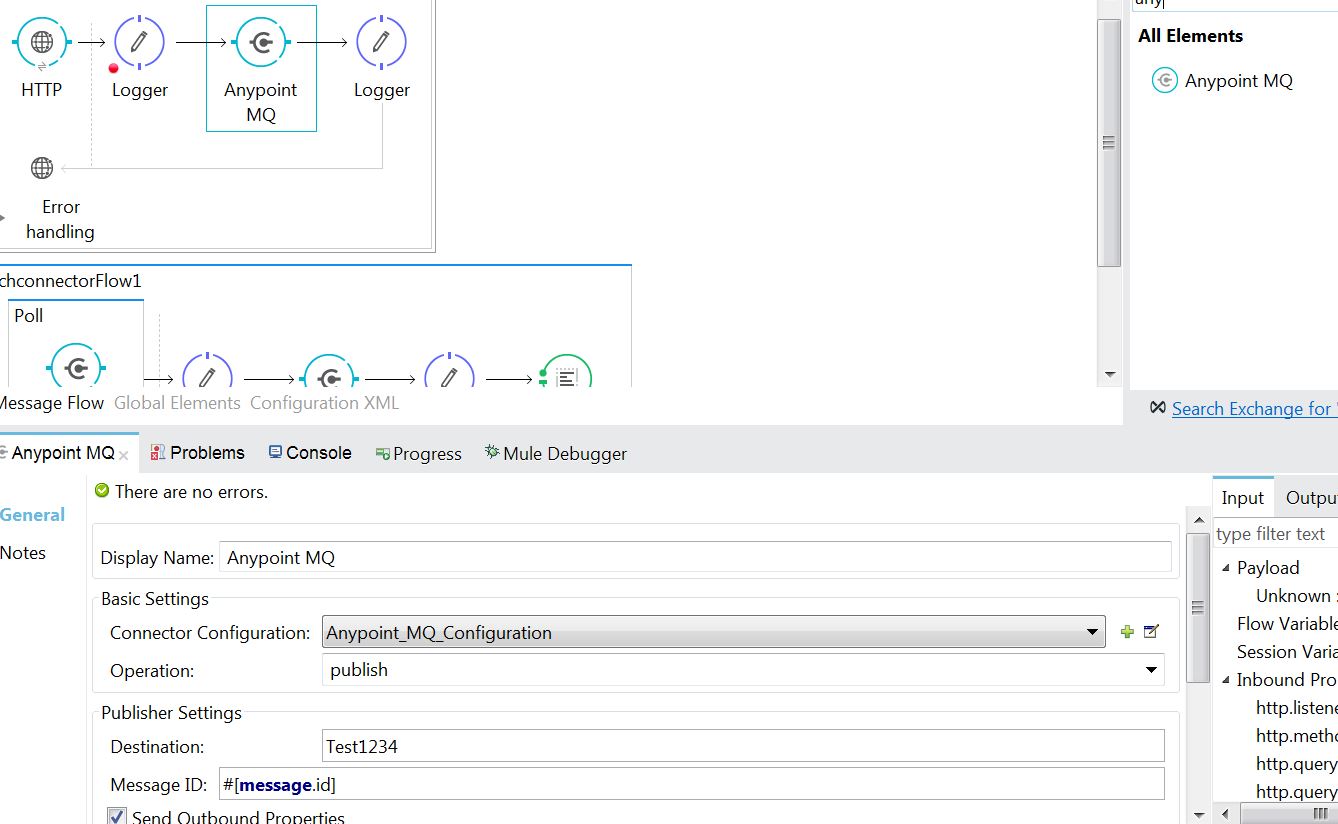
Task: Toggle the Send Outbound Properties checkbox
Action: [x=118, y=816]
